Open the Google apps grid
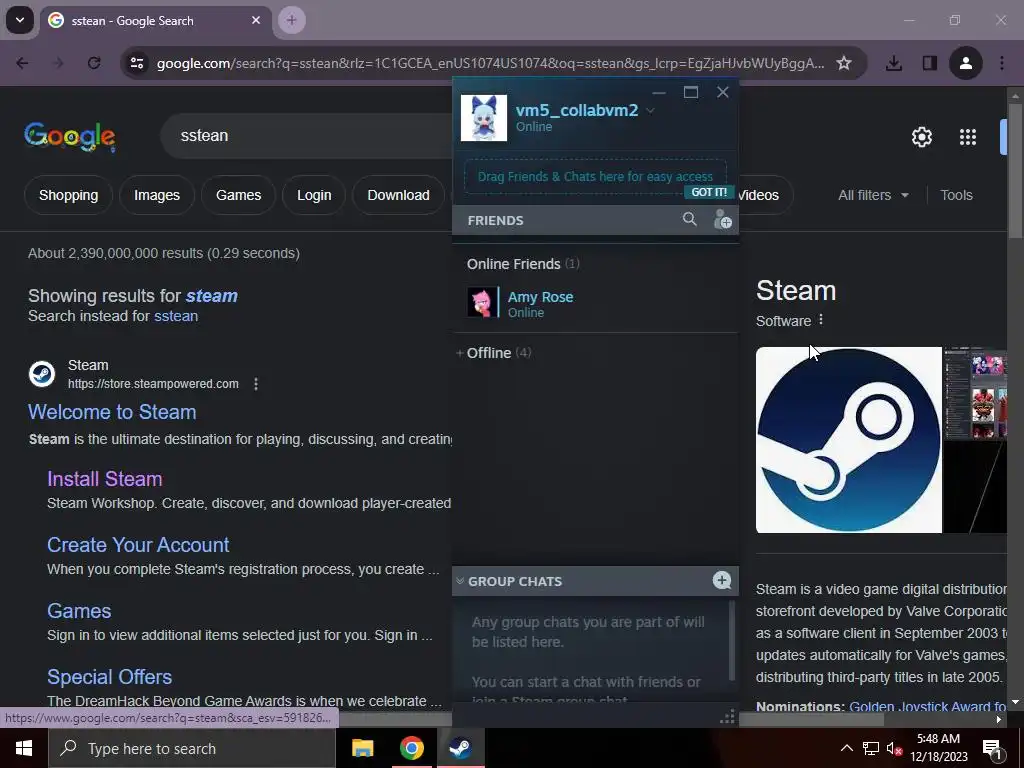Viewport: 1024px width, 768px height. tap(967, 136)
